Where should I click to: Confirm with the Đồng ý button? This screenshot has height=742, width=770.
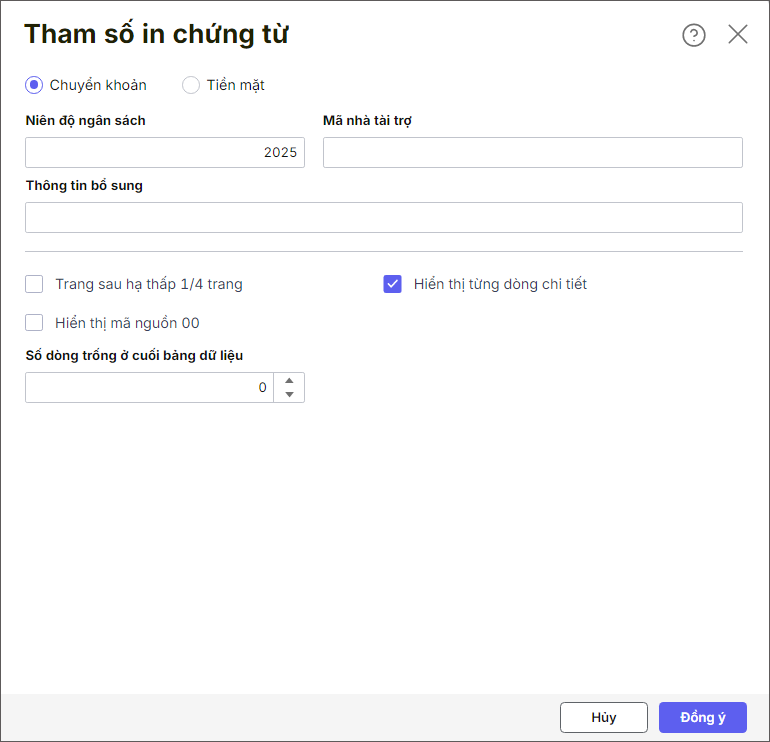702,717
